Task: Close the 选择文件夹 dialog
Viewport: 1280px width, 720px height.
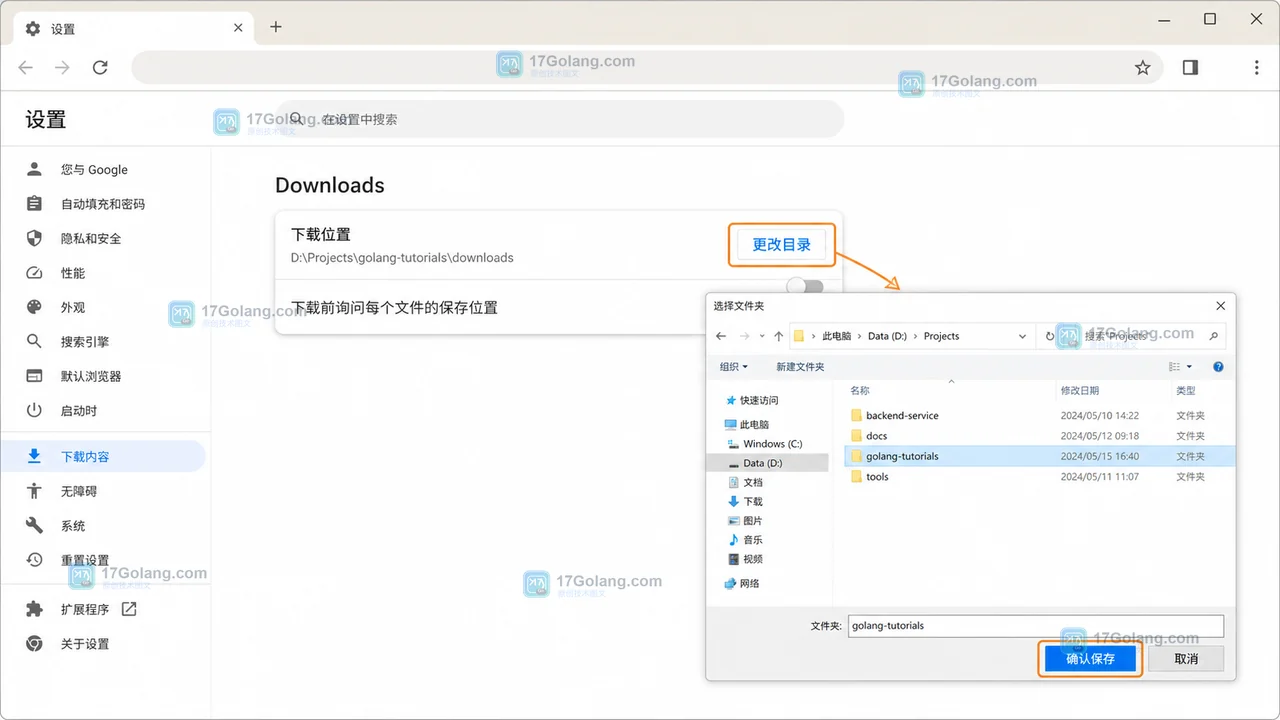Action: (1220, 306)
